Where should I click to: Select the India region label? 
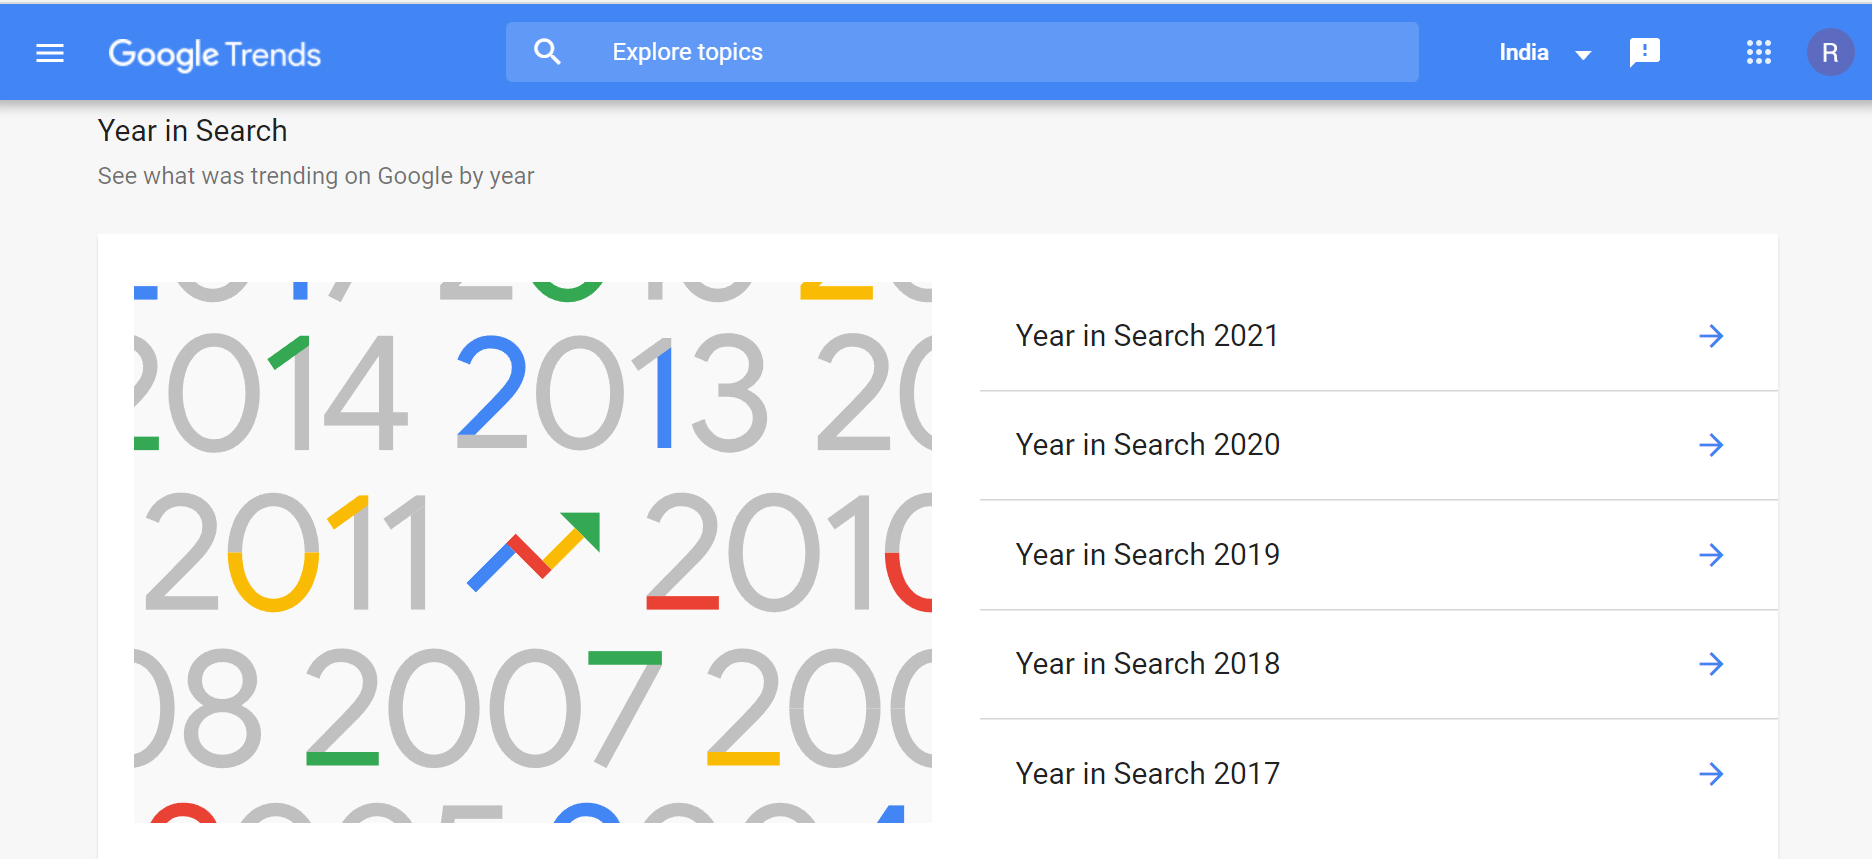click(x=1524, y=52)
